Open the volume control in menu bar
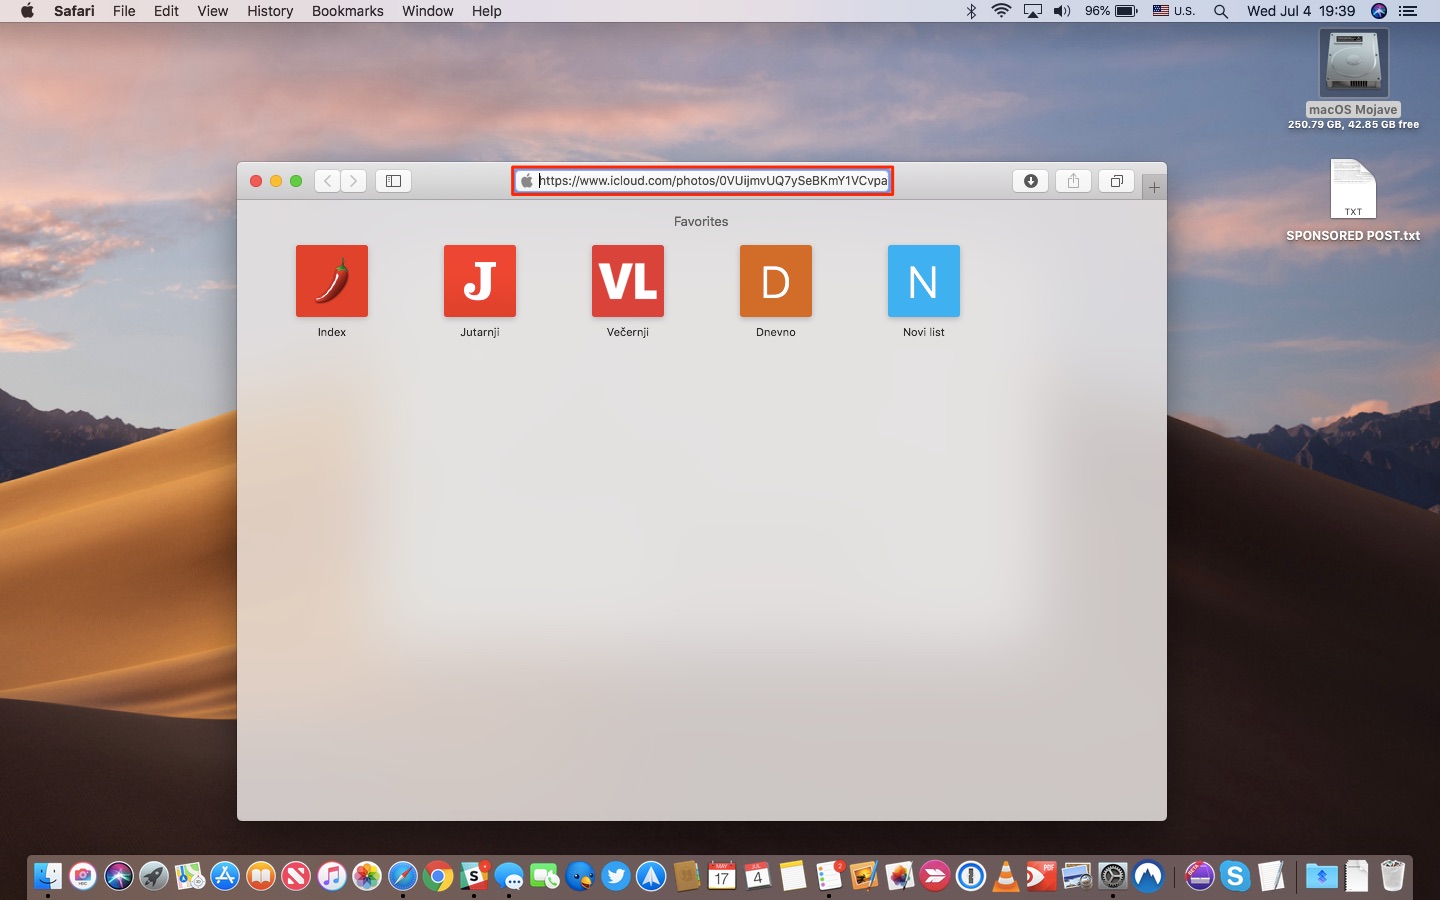Image resolution: width=1440 pixels, height=900 pixels. pyautogui.click(x=1062, y=11)
